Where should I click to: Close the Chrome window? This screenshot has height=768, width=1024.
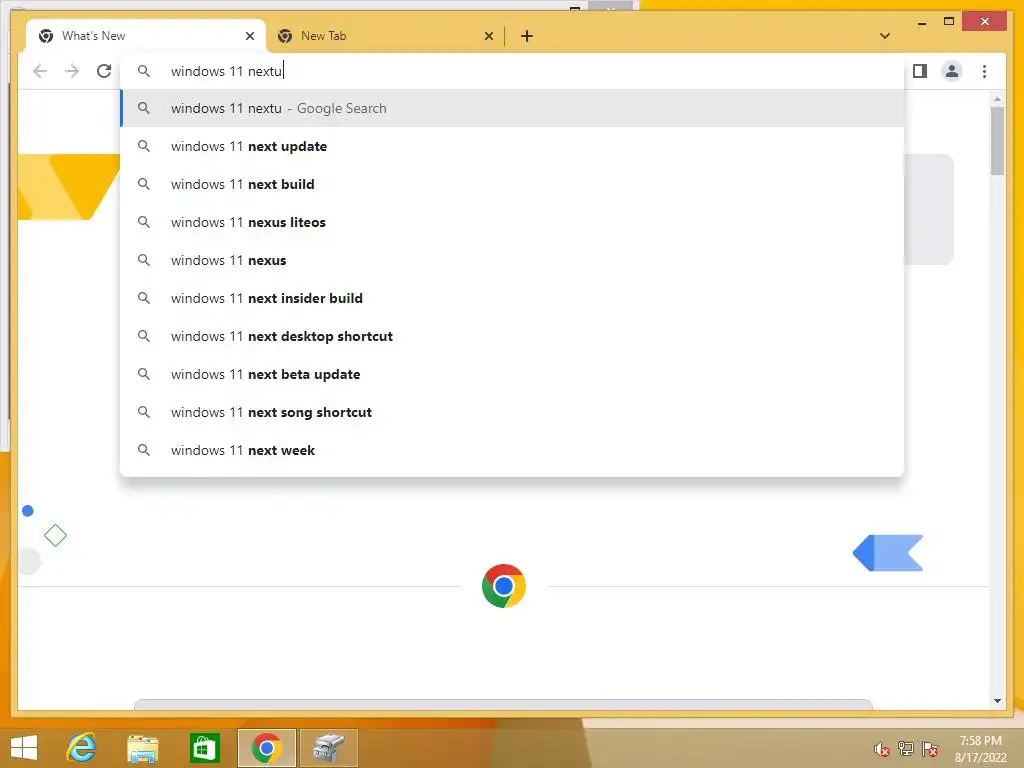[x=985, y=22]
